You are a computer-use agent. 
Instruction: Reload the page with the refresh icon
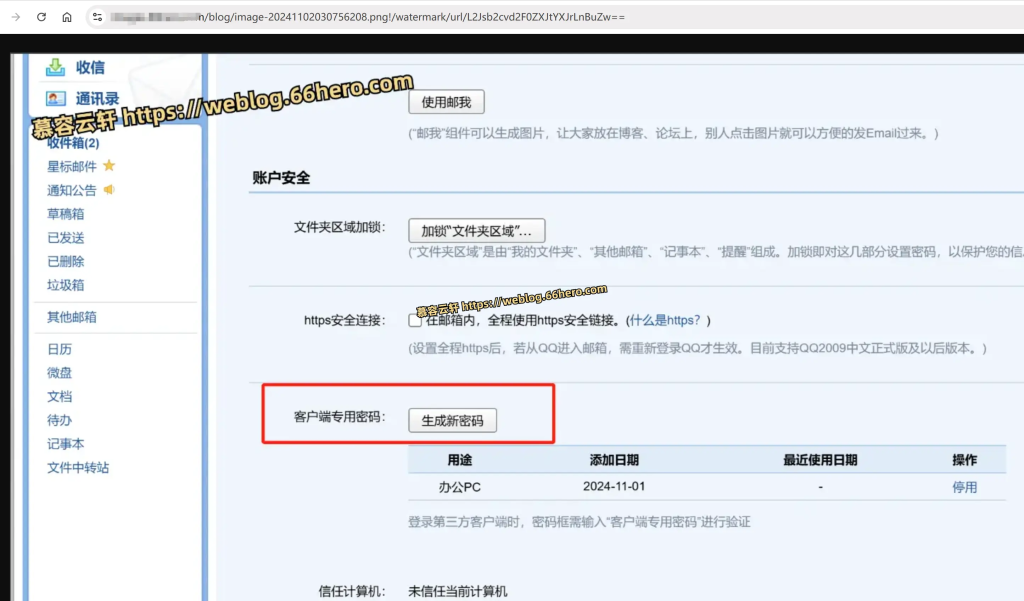pos(41,17)
